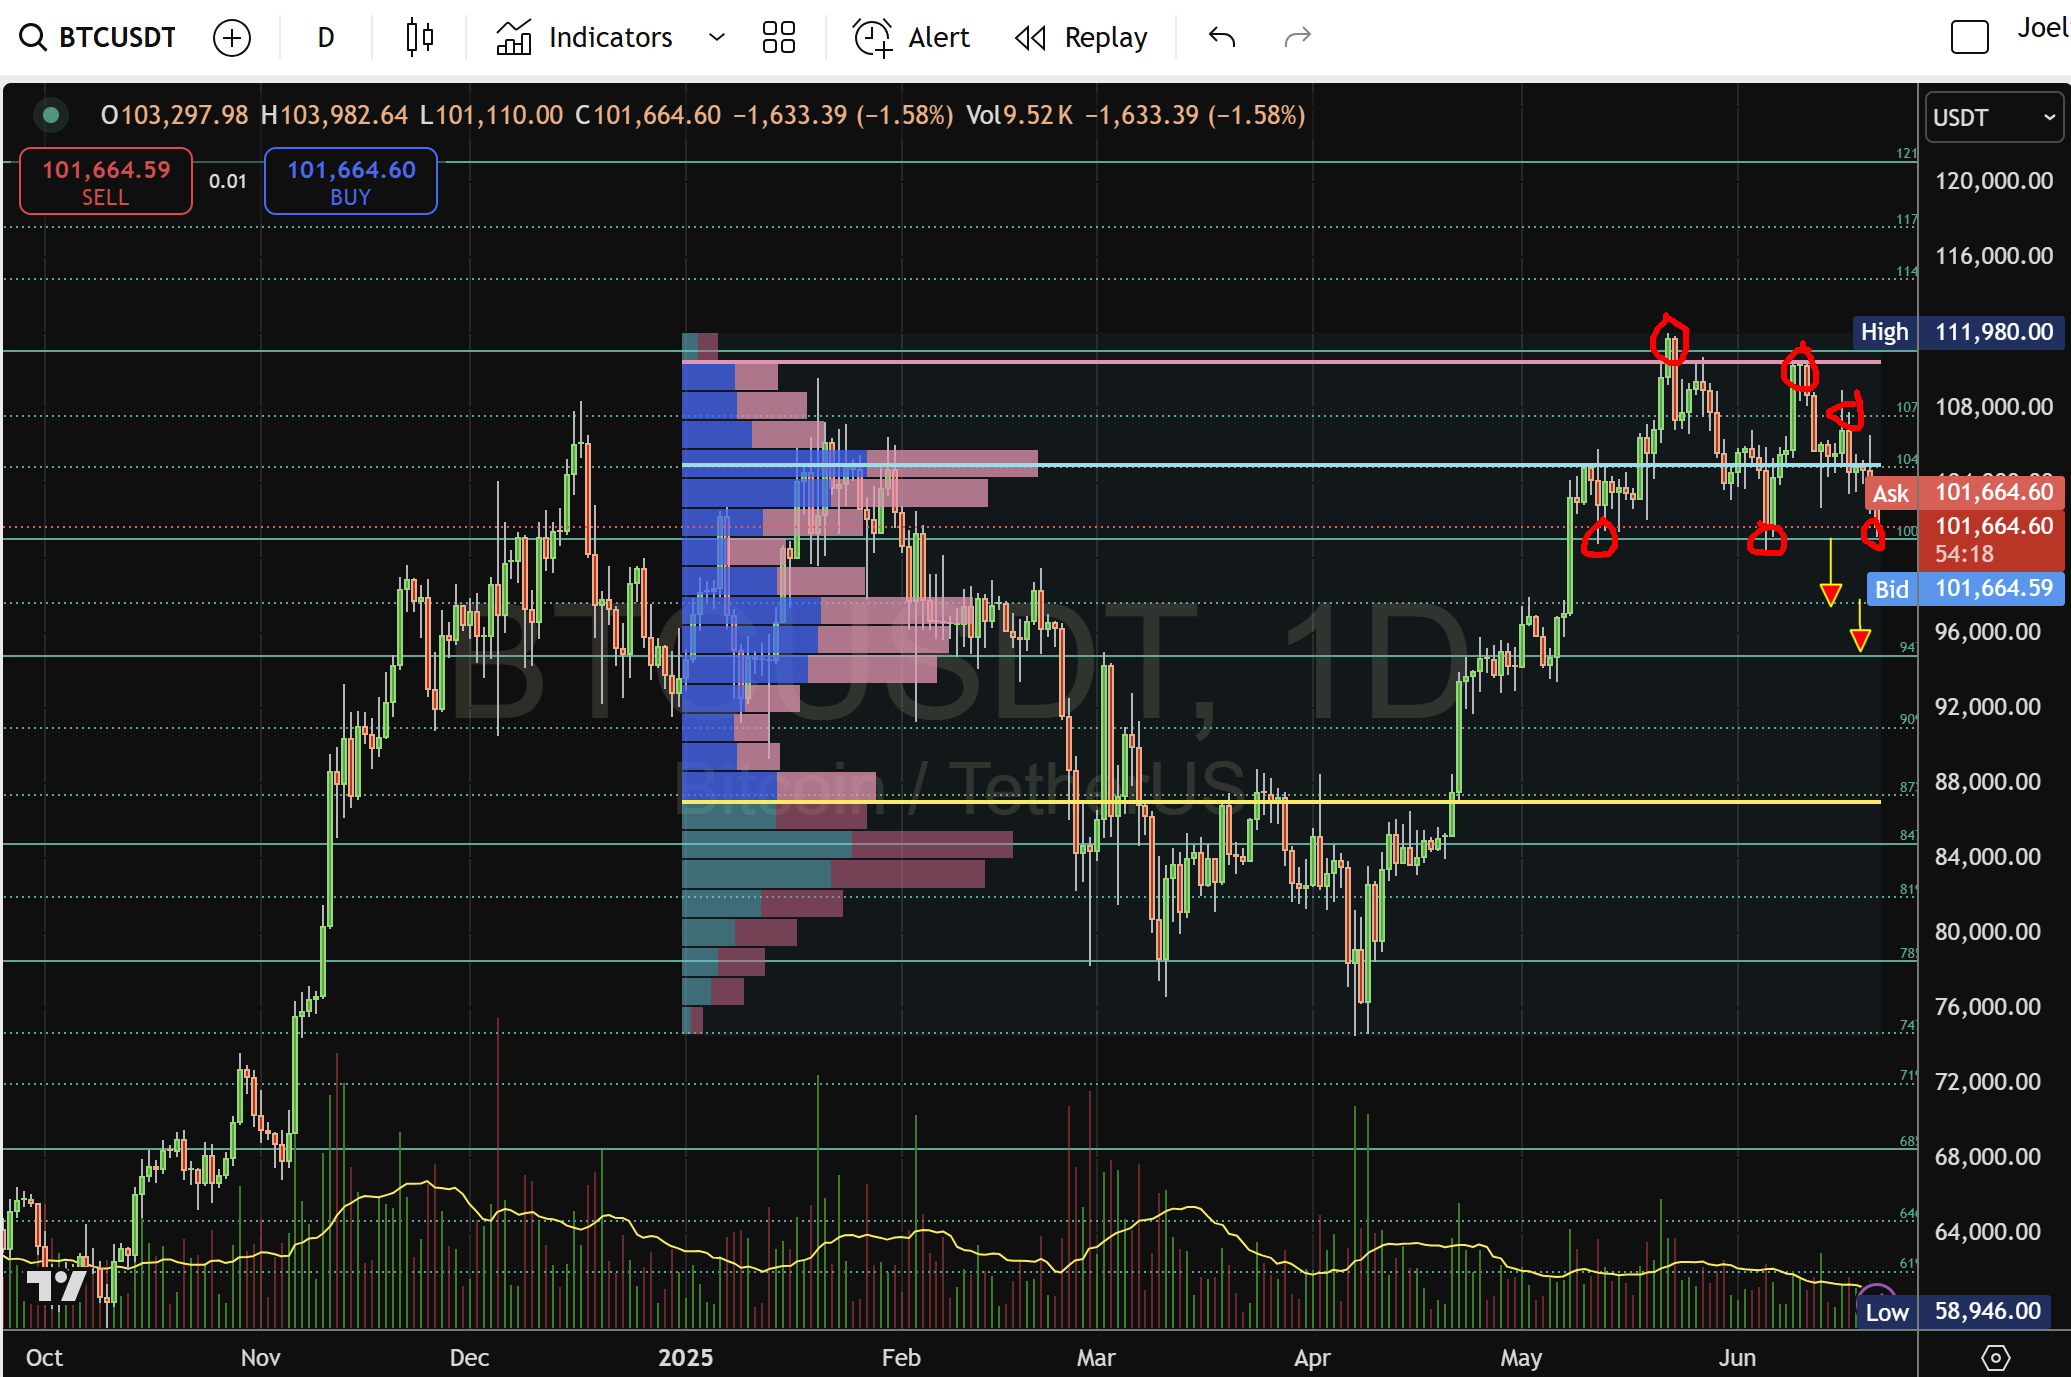Open symbol search for BTCUSDT

point(98,38)
